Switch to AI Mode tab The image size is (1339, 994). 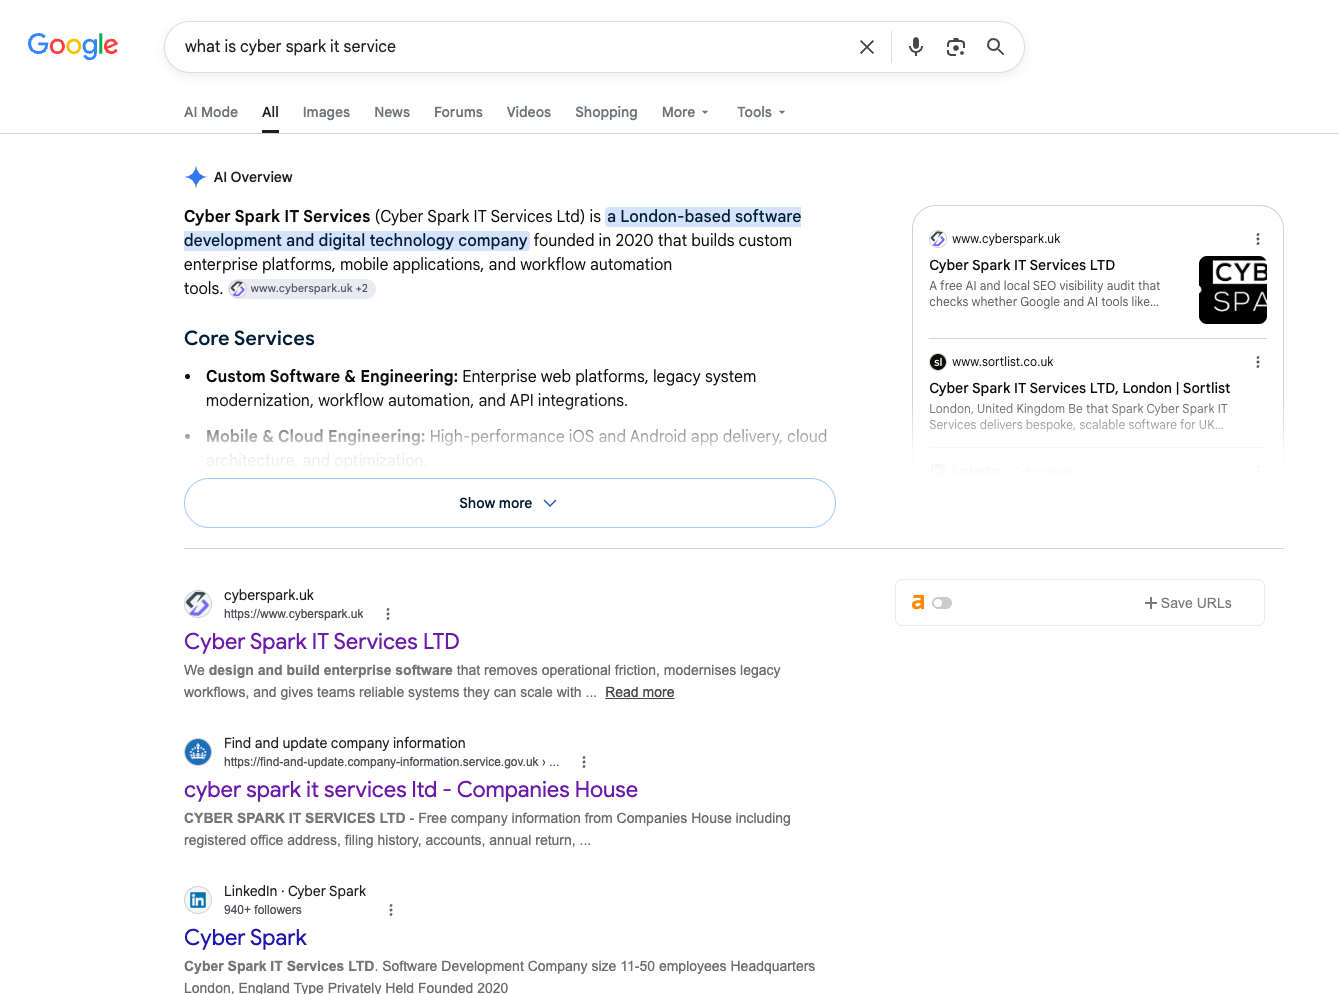click(x=211, y=112)
